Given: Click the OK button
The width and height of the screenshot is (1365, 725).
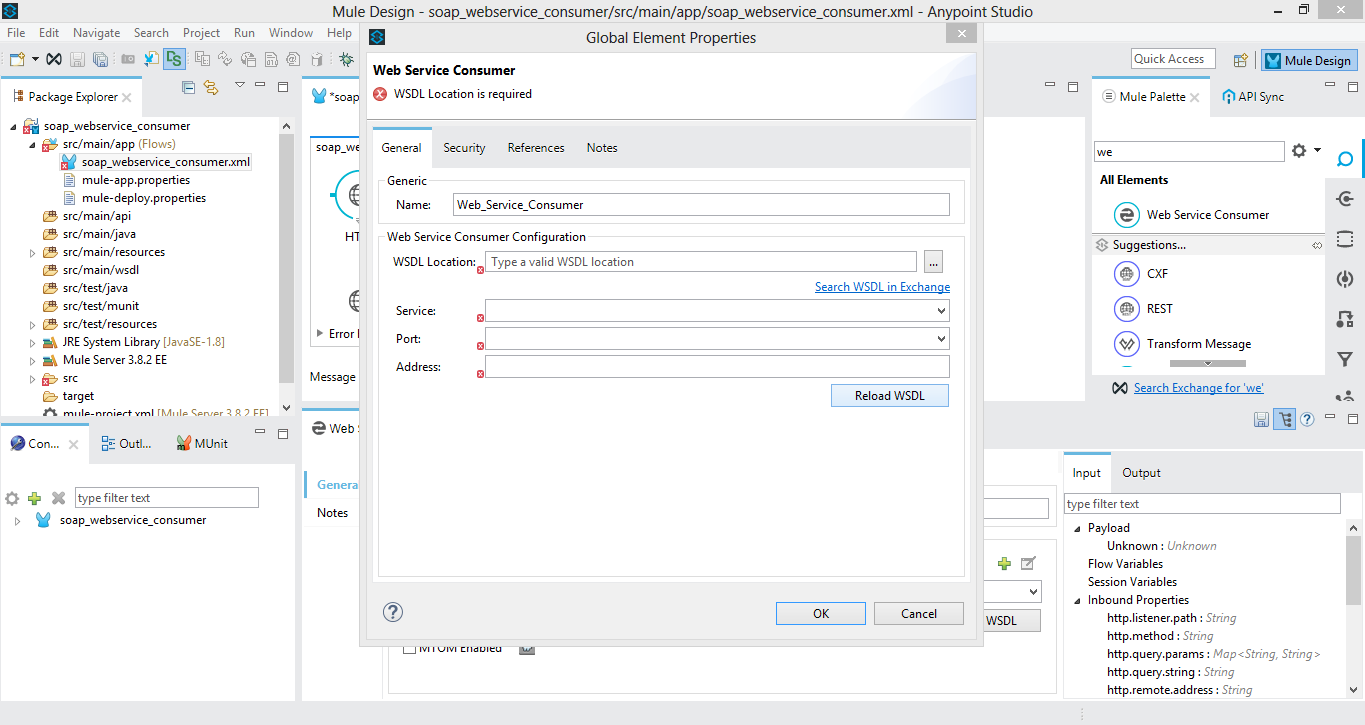Looking at the screenshot, I should click(821, 613).
